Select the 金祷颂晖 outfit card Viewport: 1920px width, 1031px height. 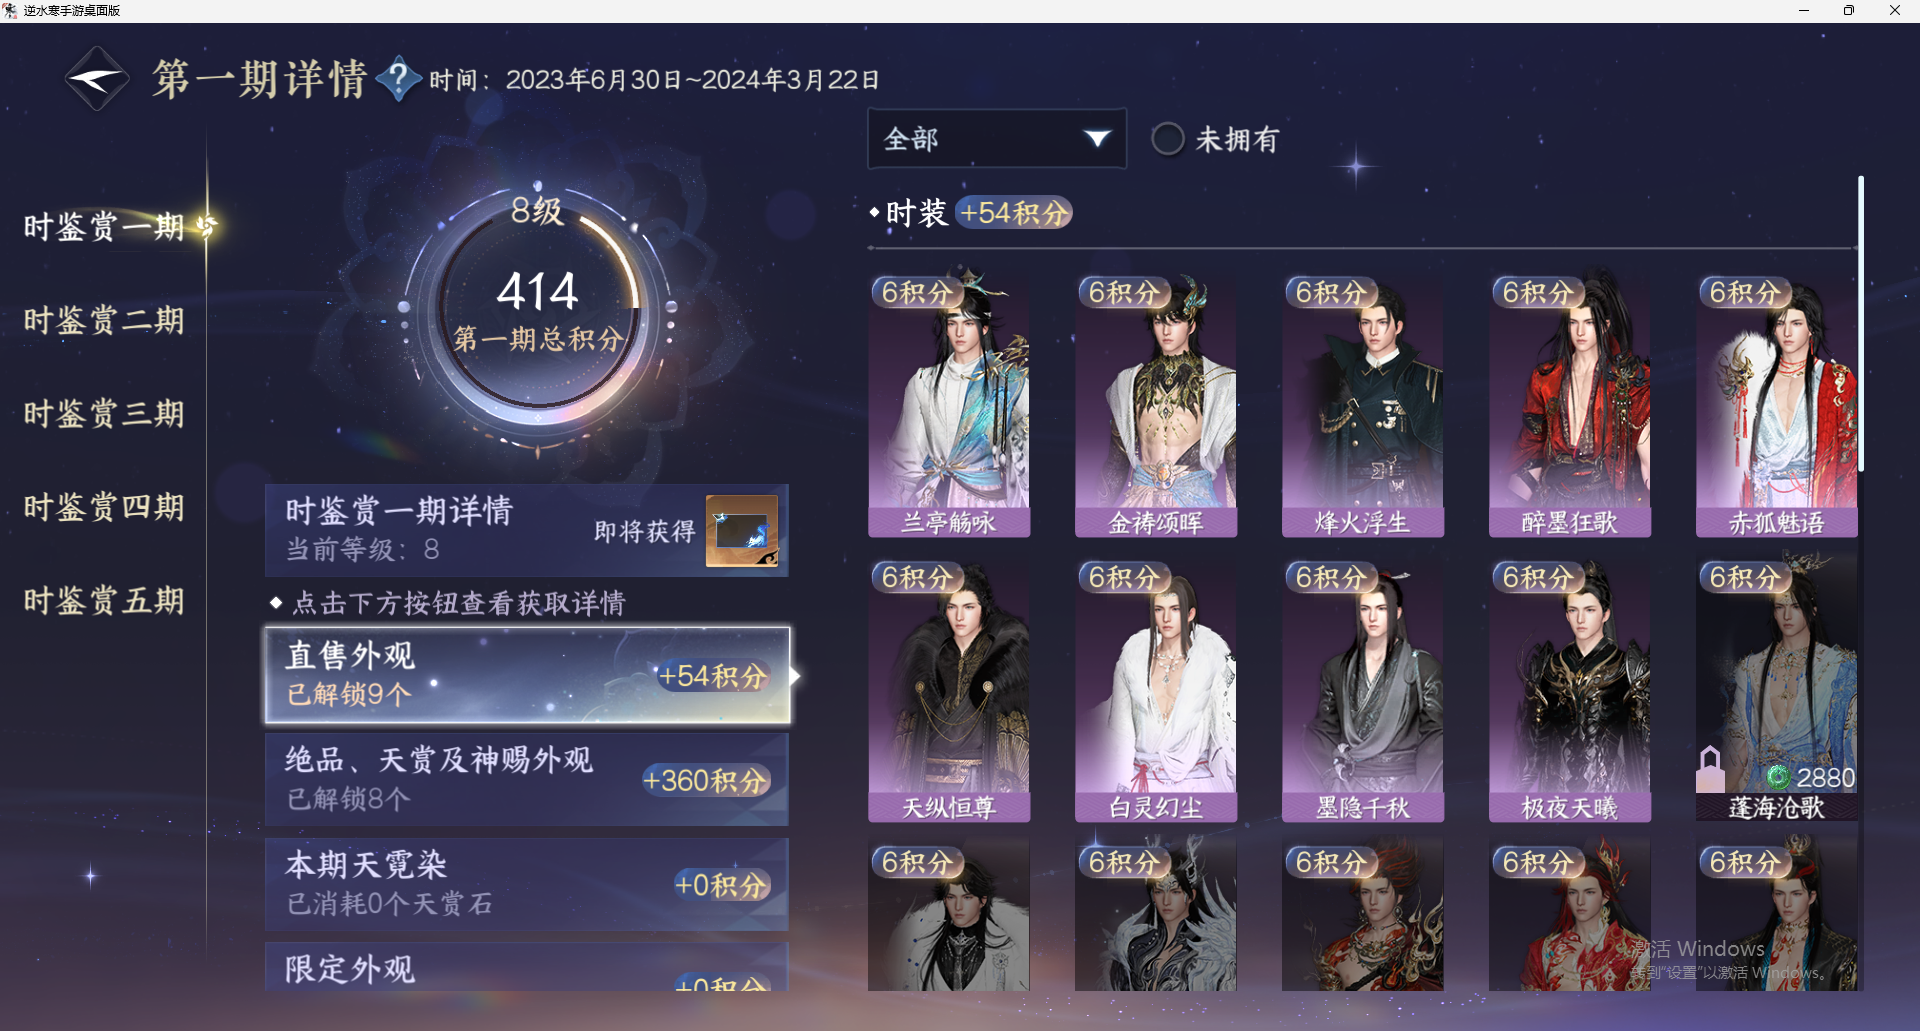click(1156, 404)
